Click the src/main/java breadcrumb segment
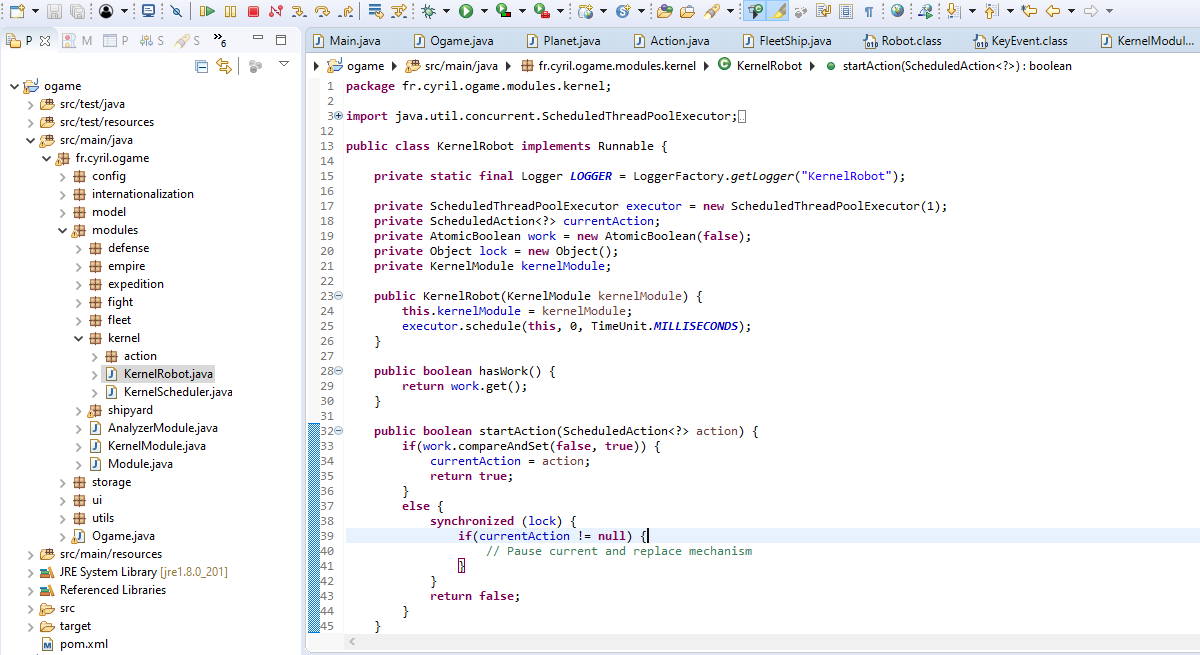The width and height of the screenshot is (1200, 655). (452, 66)
